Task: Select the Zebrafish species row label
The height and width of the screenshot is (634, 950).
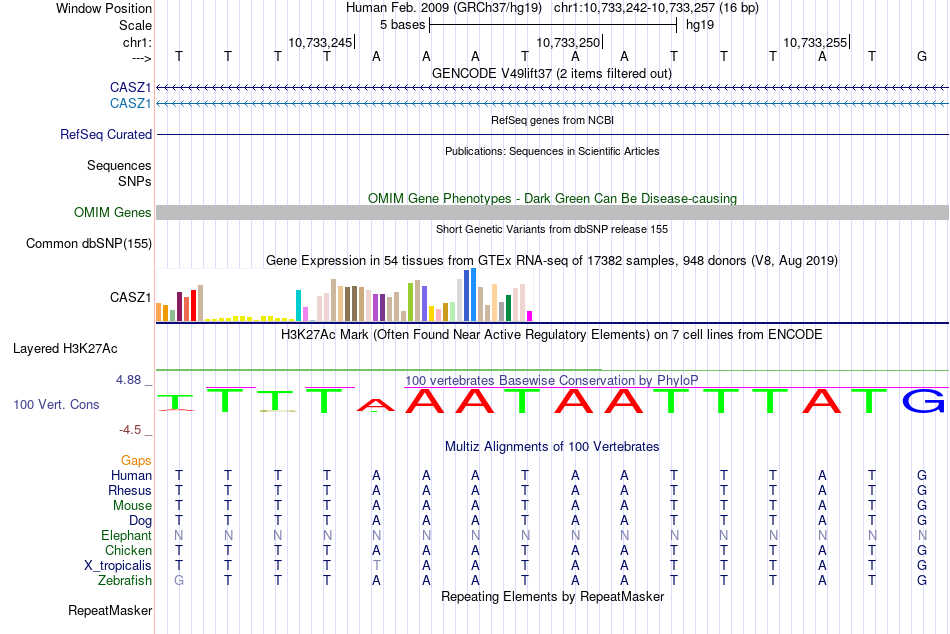Action: (125, 580)
